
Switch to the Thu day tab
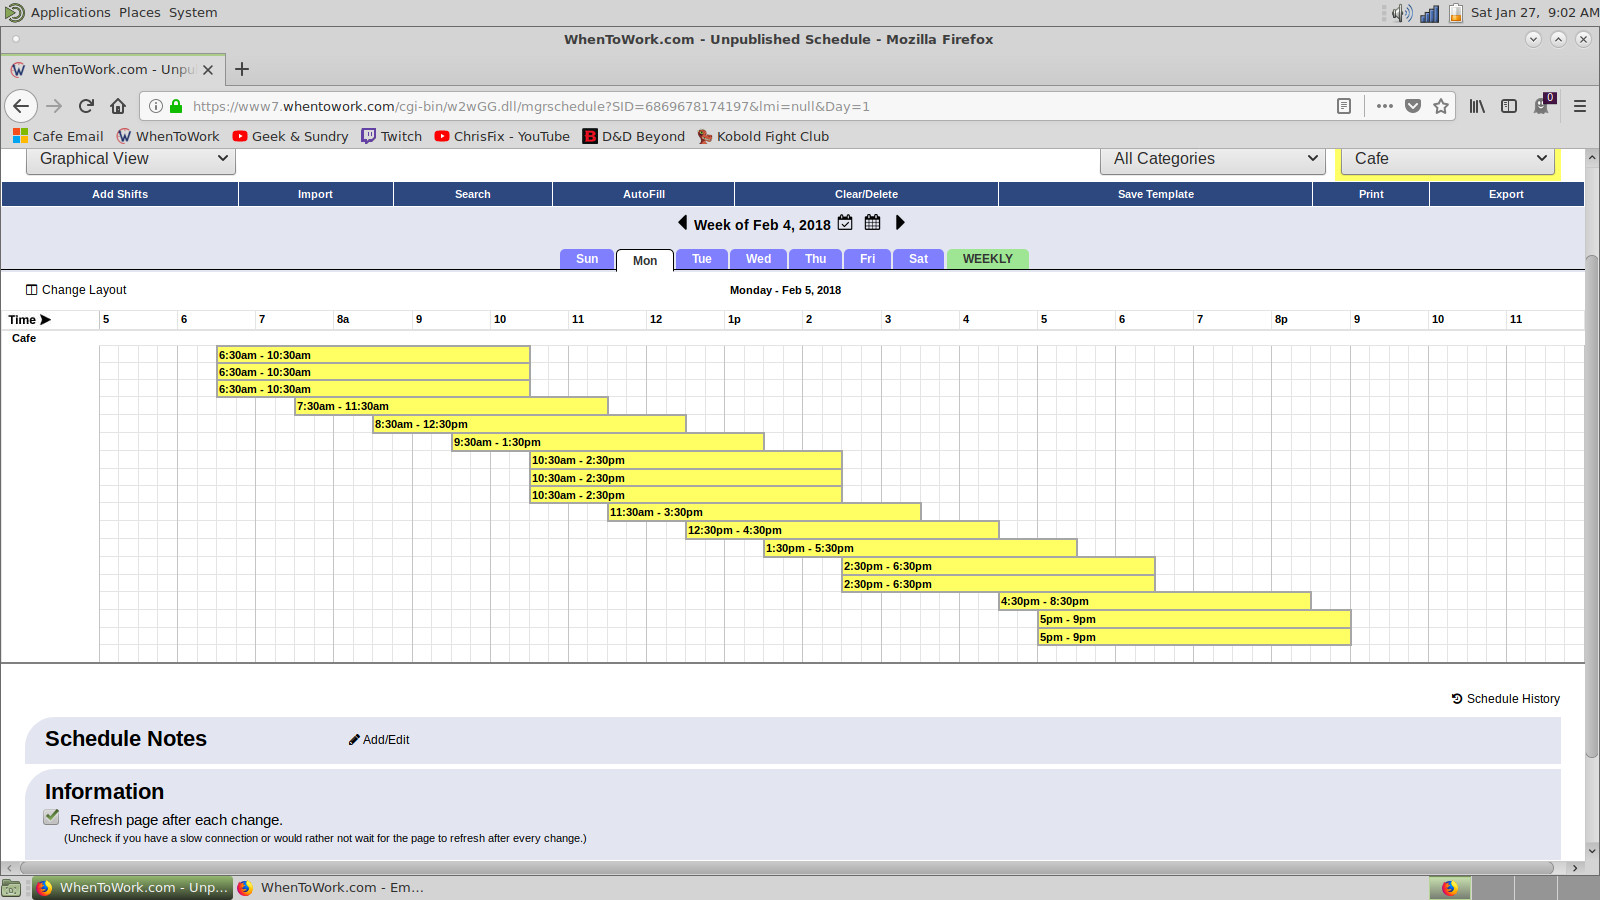[x=816, y=259]
